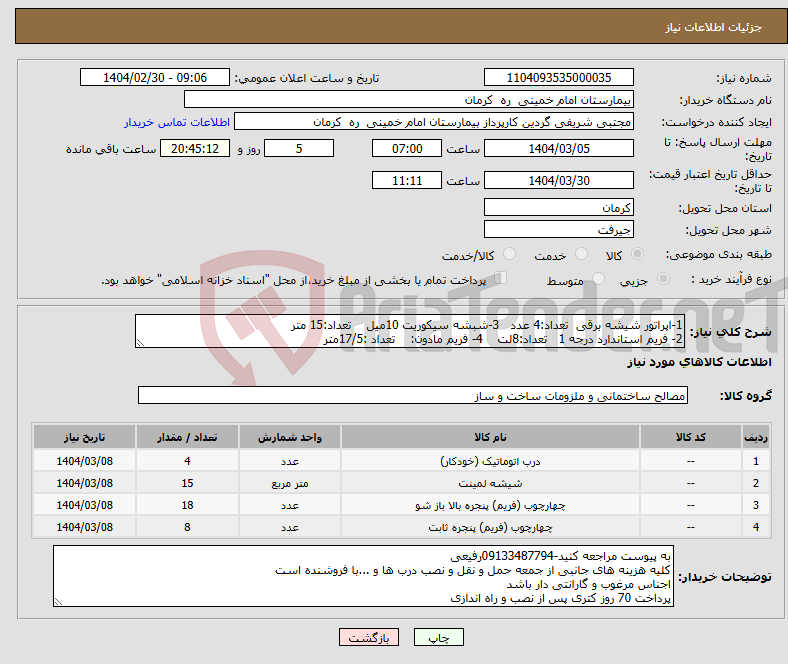Click the need date in row 1
Screen dimensions: 788x664
coord(84,461)
